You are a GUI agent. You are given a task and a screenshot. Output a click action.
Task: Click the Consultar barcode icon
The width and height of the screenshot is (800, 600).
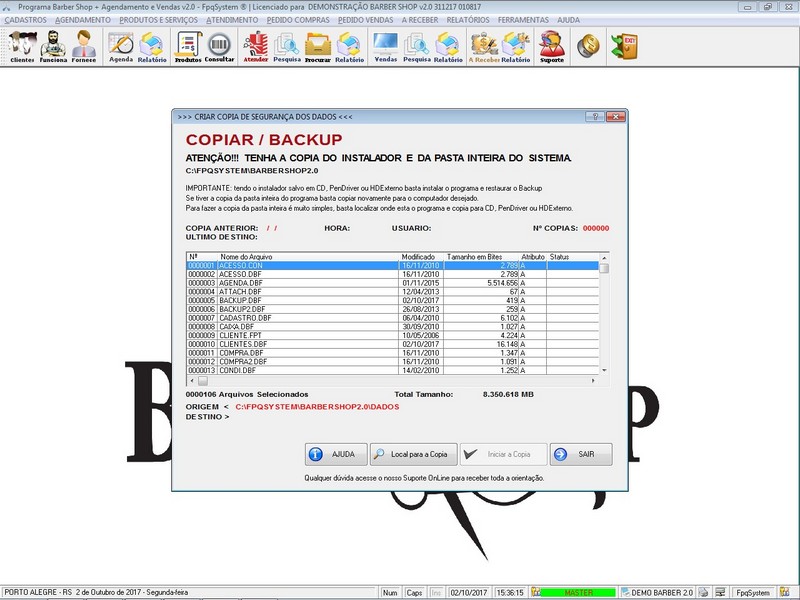coord(219,46)
